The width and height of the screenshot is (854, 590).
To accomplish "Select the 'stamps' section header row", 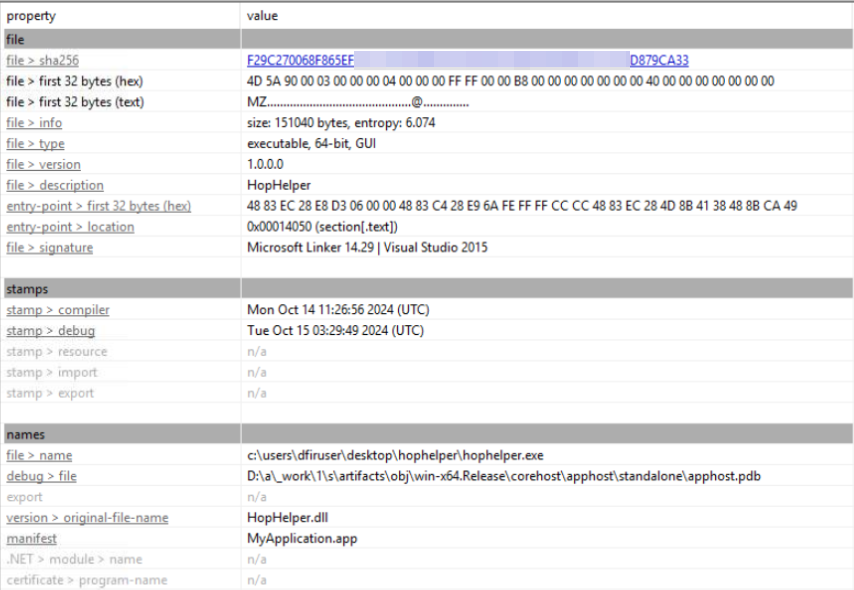I will coord(28,289).
